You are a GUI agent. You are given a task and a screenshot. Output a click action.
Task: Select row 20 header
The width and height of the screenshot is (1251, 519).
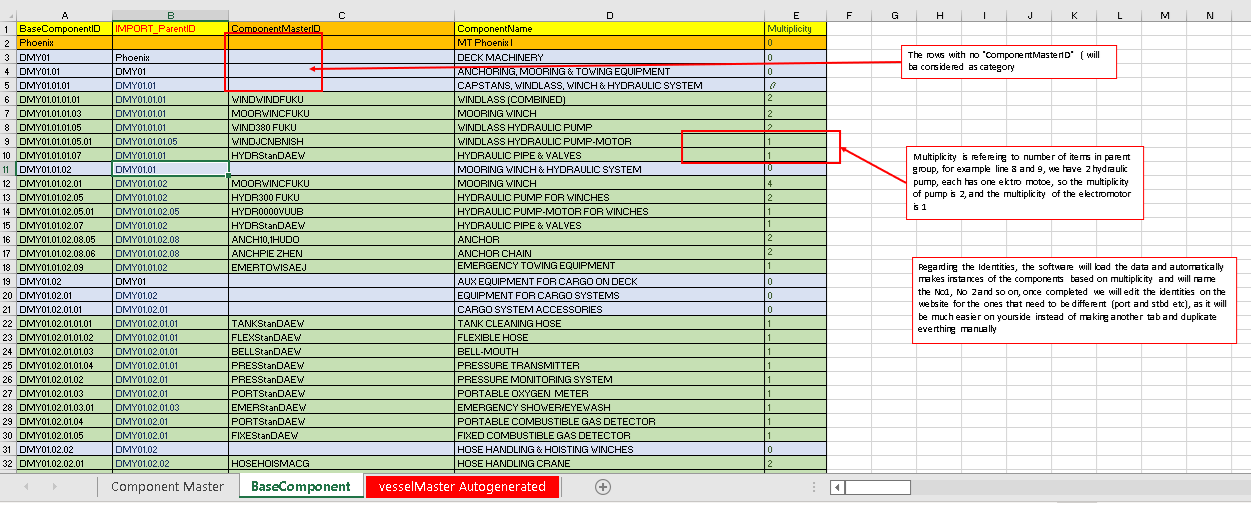point(8,295)
